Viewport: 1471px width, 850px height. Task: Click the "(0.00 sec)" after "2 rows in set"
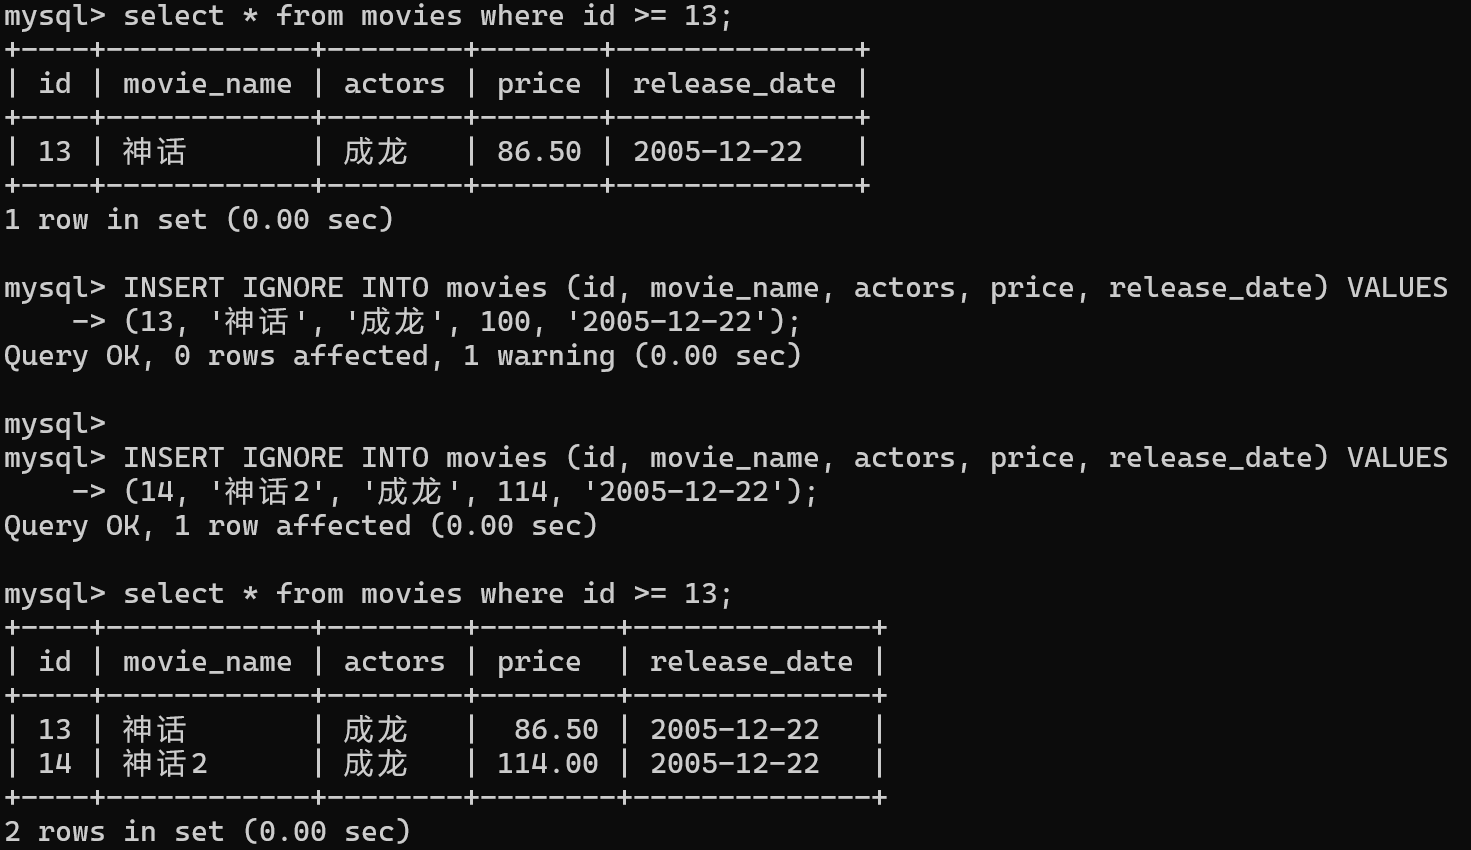pos(327,832)
